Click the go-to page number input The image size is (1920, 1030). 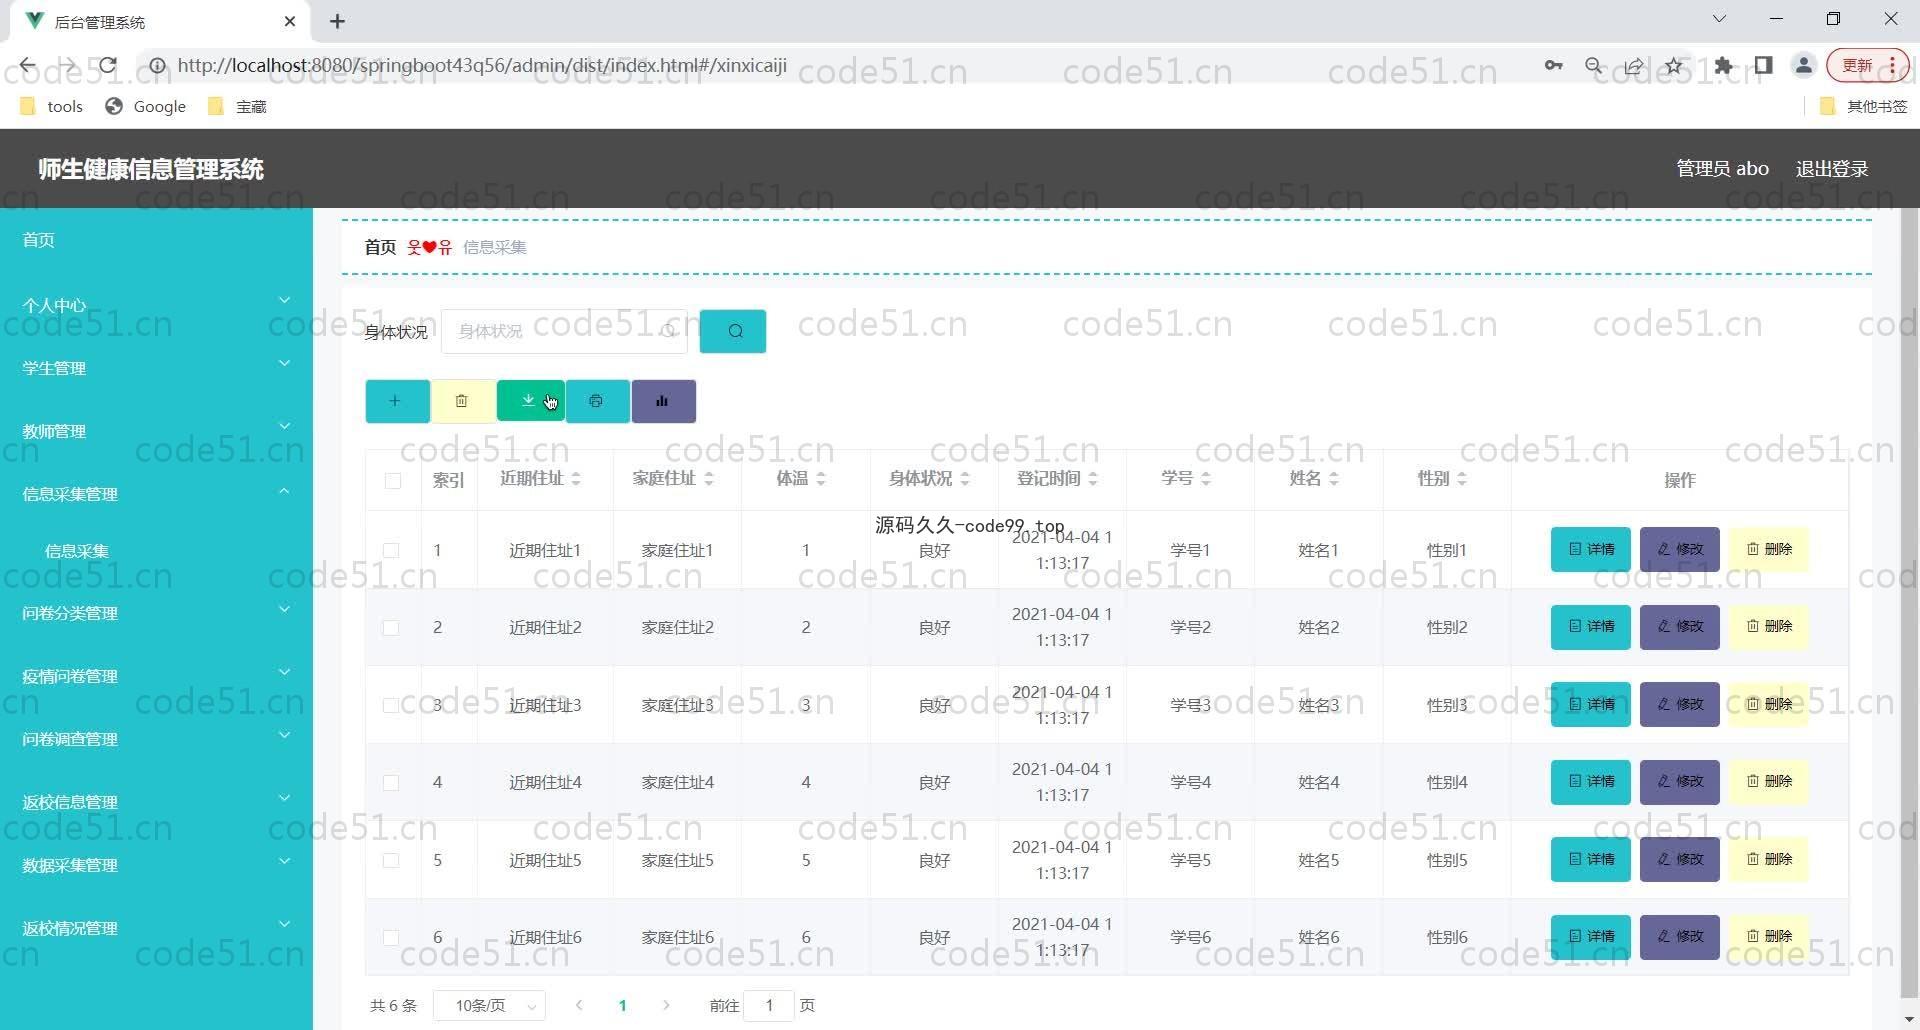769,1005
